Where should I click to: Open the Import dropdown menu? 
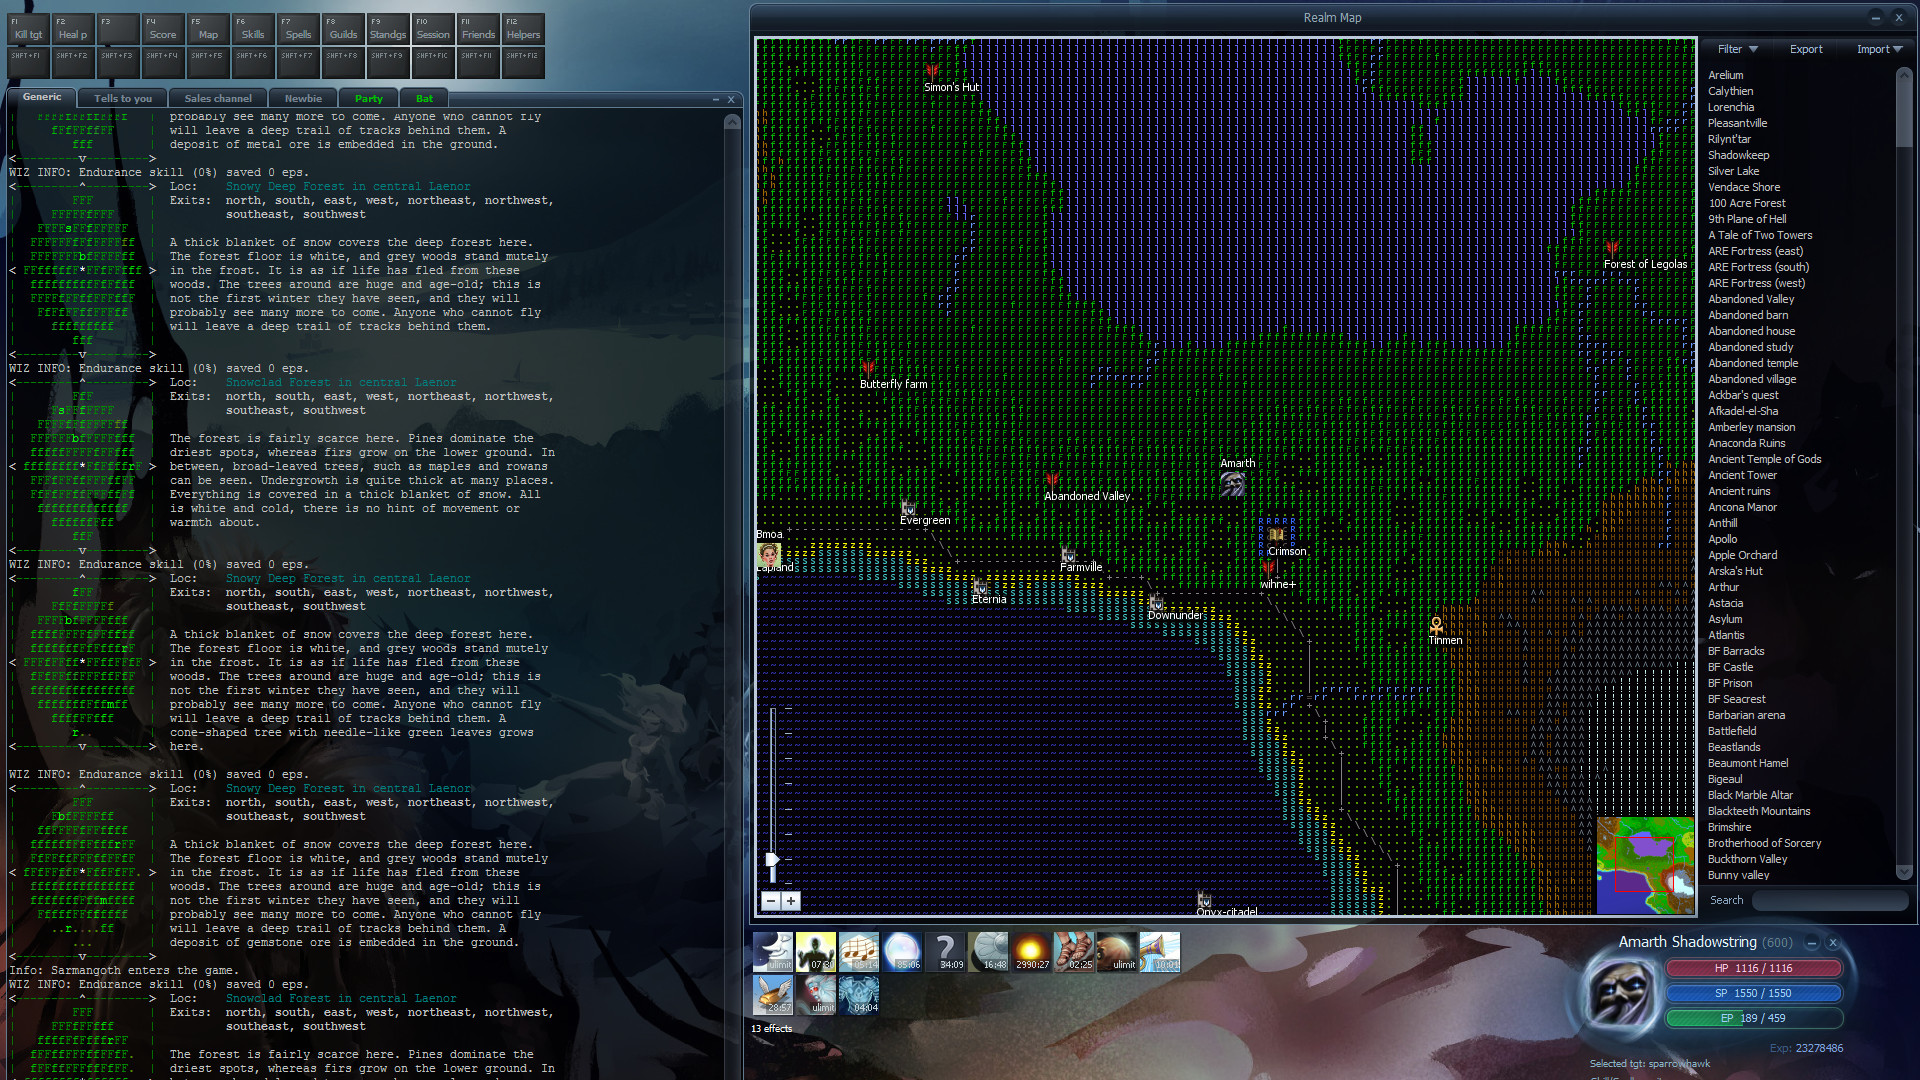click(x=1878, y=49)
